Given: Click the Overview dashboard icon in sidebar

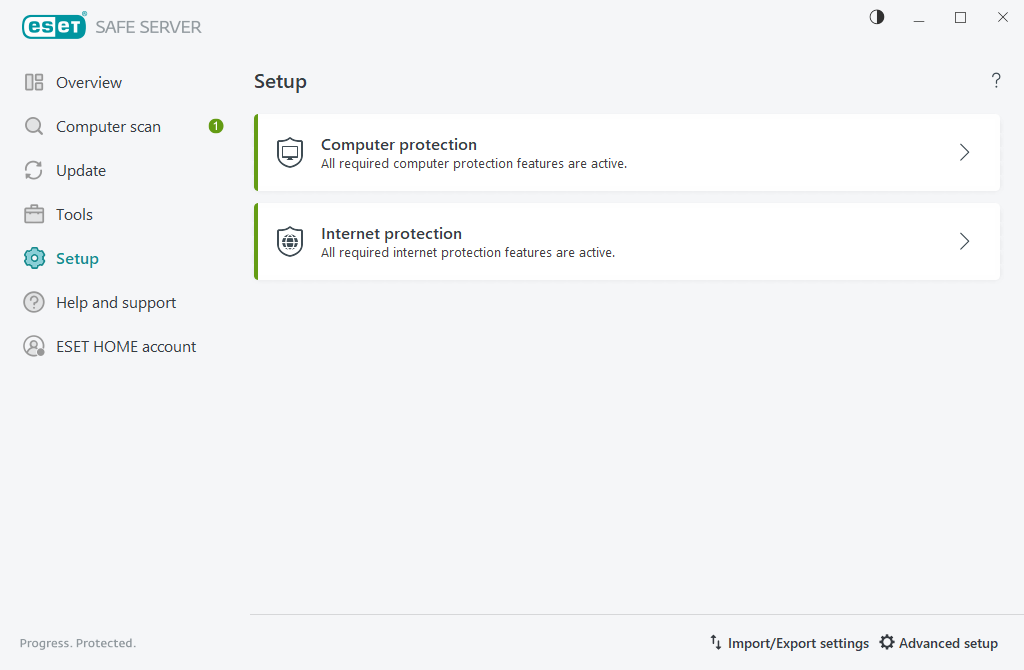Looking at the screenshot, I should click(34, 83).
